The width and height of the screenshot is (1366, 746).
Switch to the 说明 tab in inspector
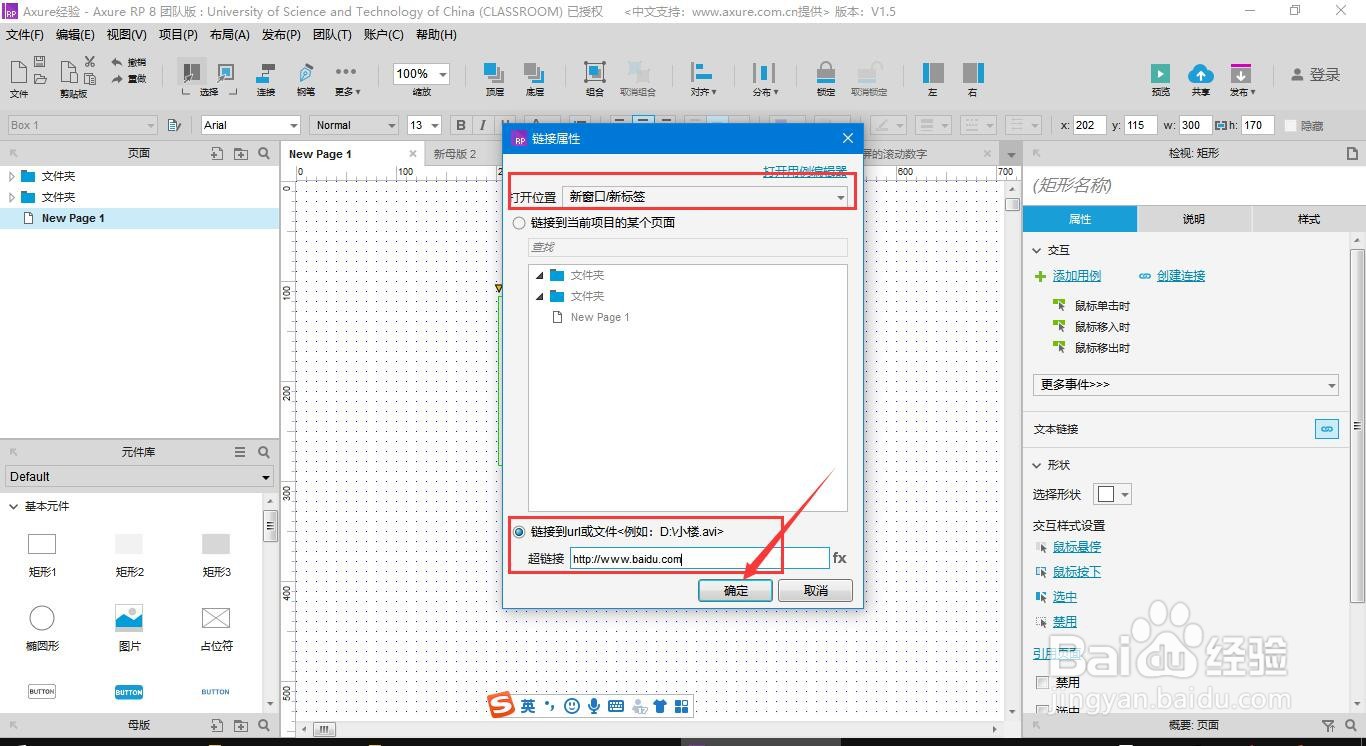click(x=1193, y=219)
